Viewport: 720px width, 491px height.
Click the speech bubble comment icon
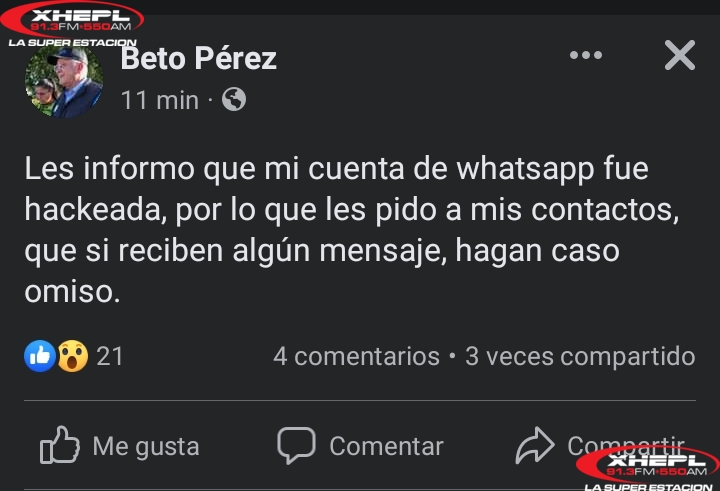click(x=296, y=445)
